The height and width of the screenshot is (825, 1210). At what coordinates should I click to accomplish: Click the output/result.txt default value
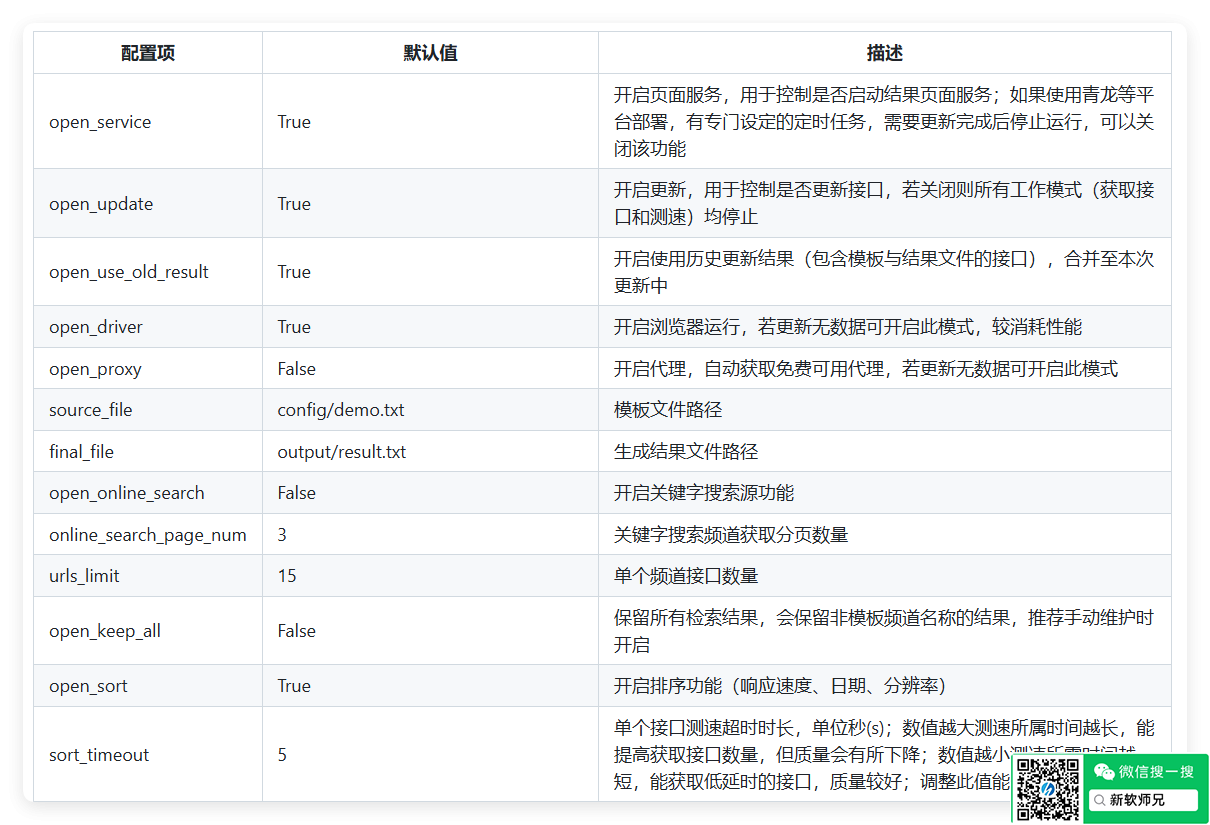(342, 452)
